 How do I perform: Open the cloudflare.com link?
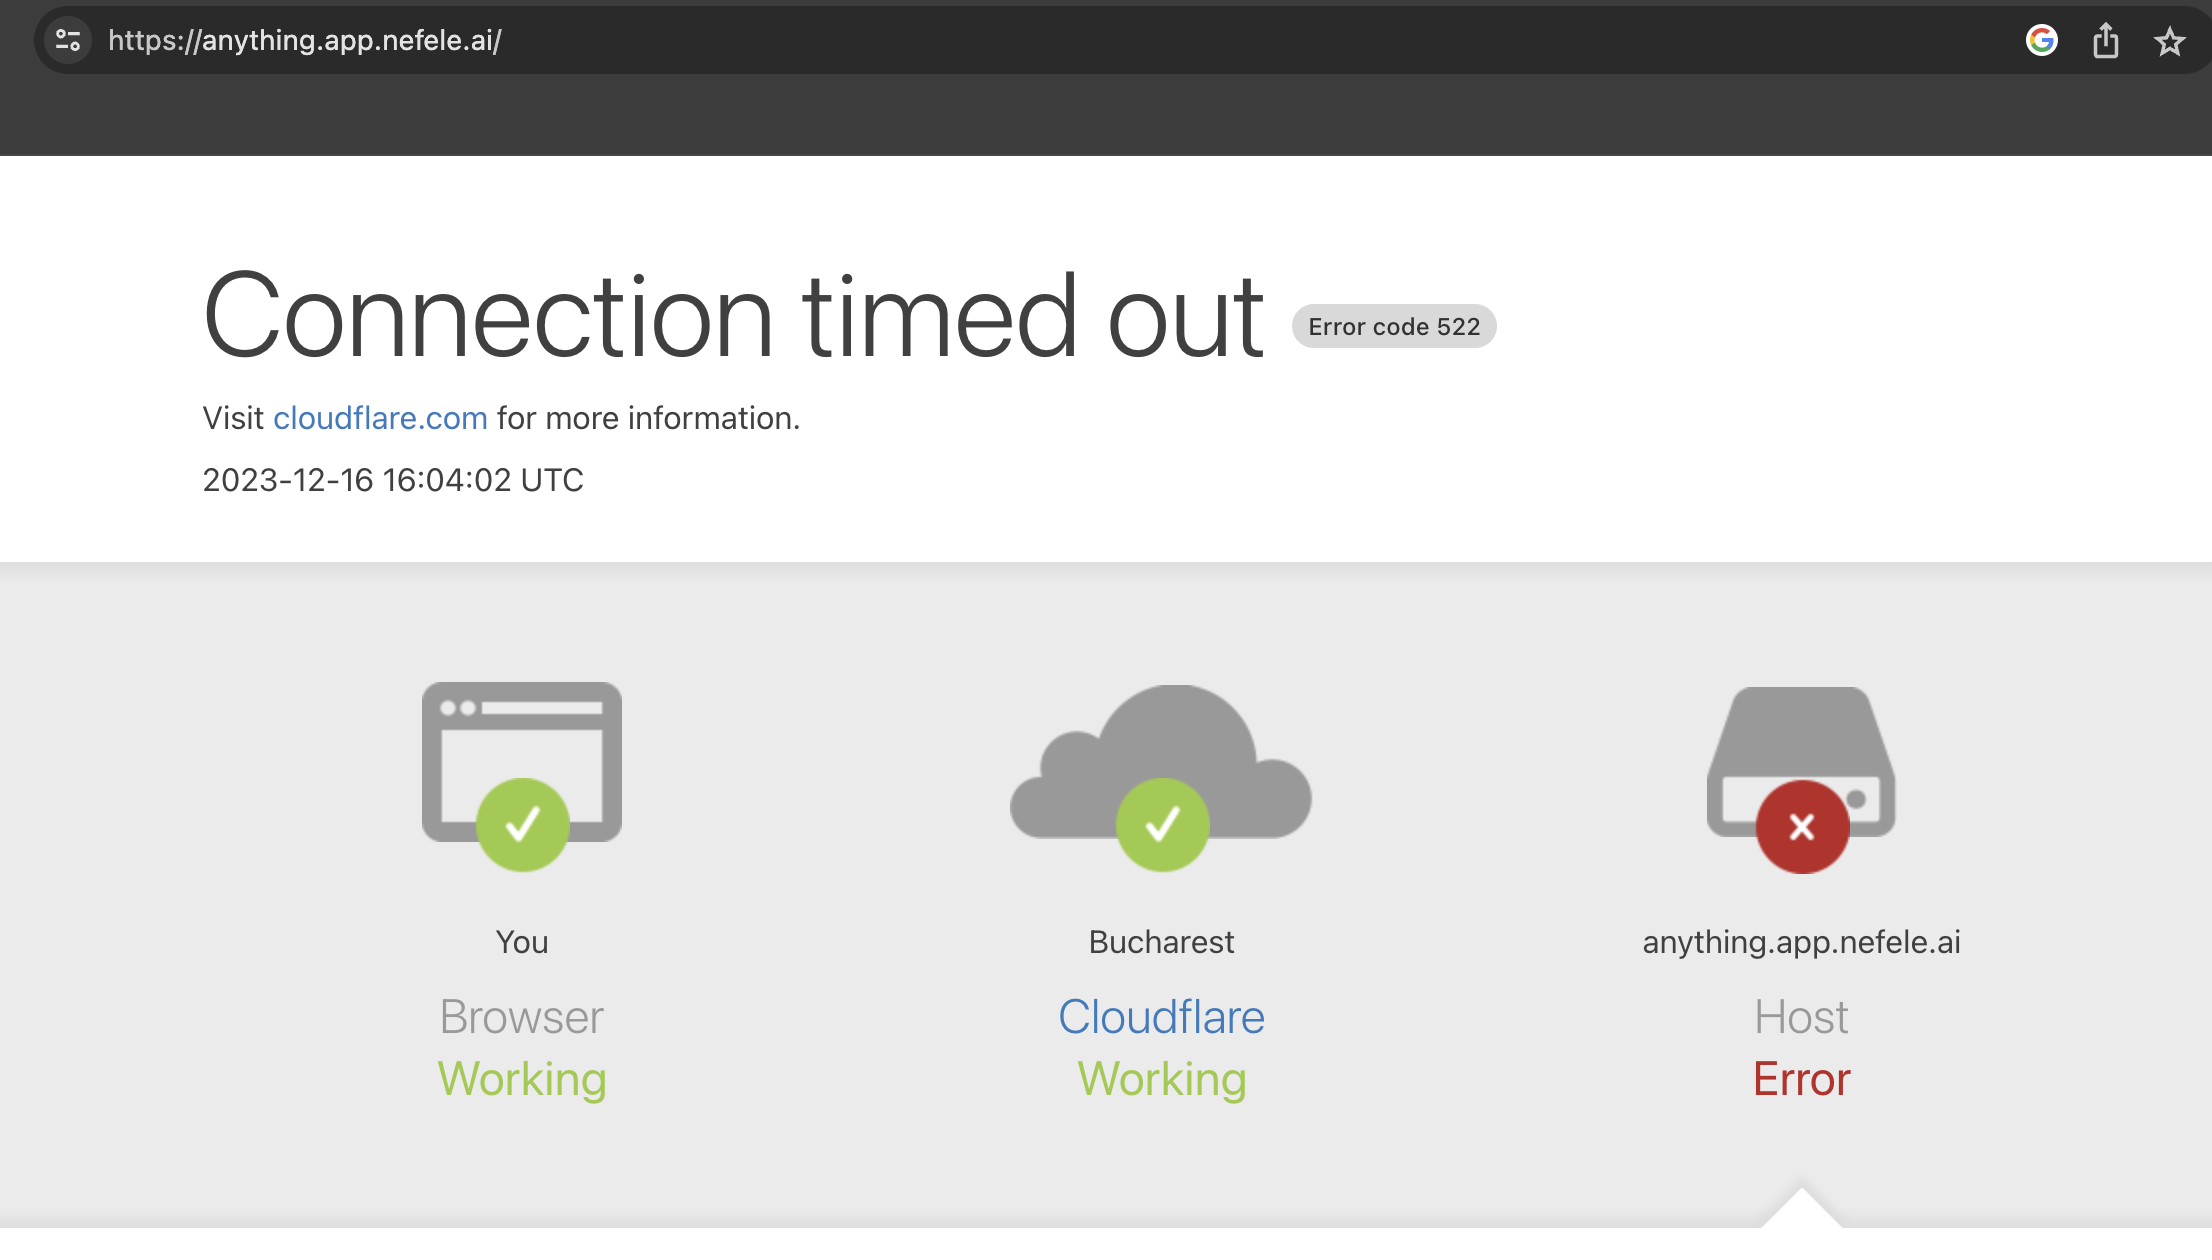[380, 418]
